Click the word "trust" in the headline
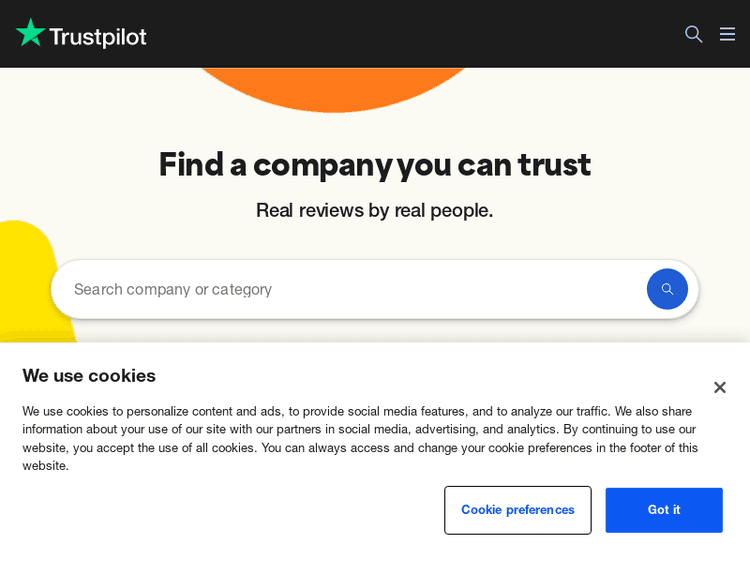 pyautogui.click(x=553, y=164)
